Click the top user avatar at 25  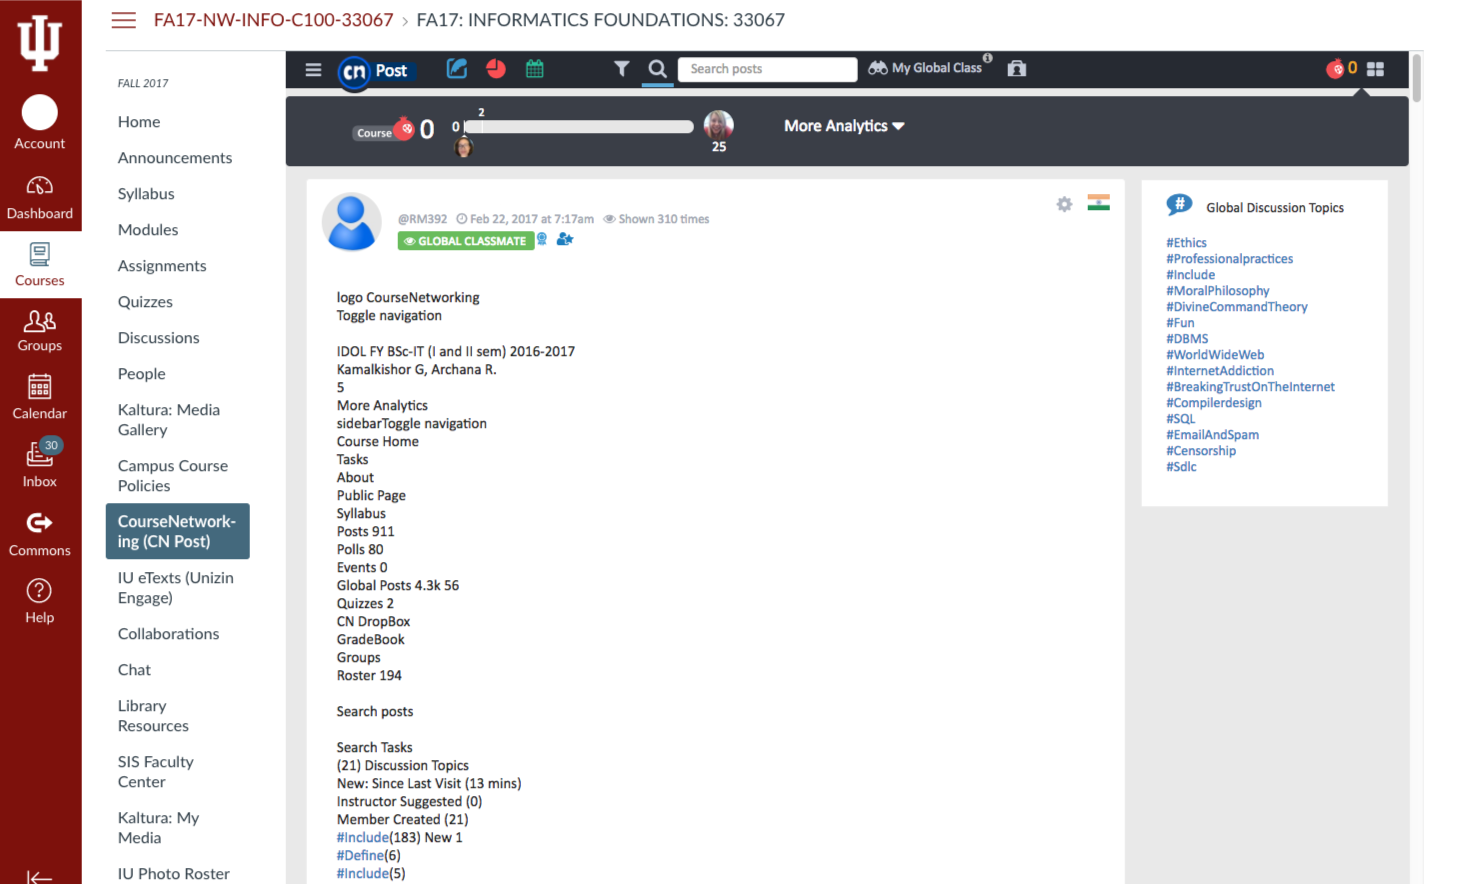coord(719,125)
